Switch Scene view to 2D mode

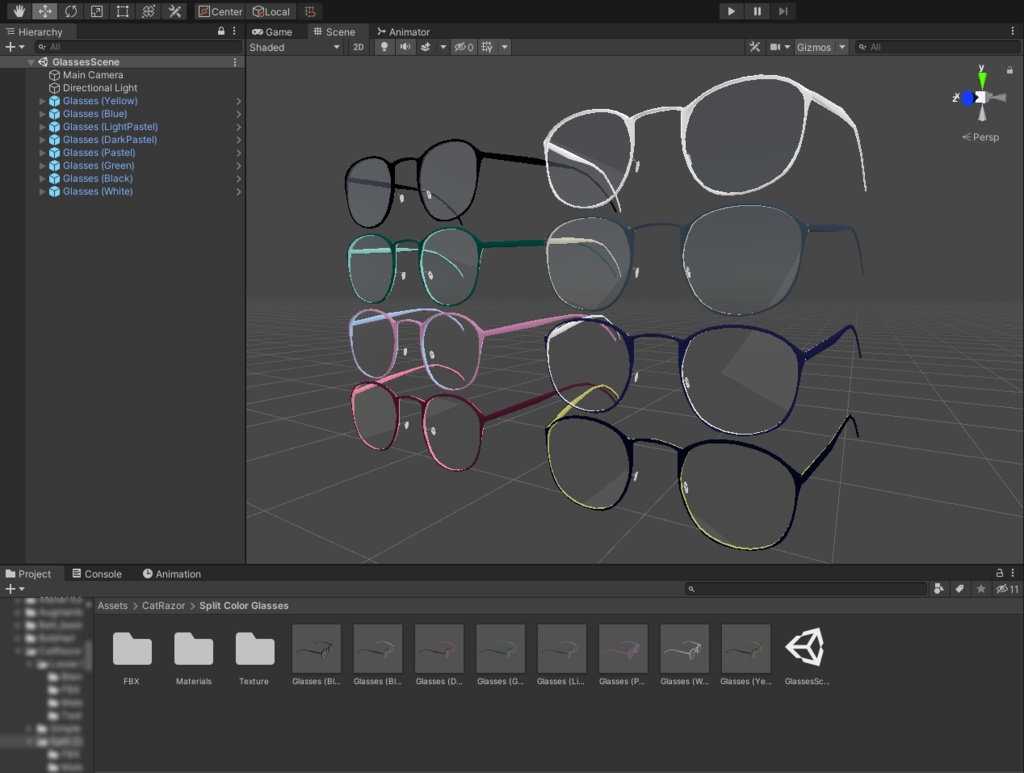[358, 46]
